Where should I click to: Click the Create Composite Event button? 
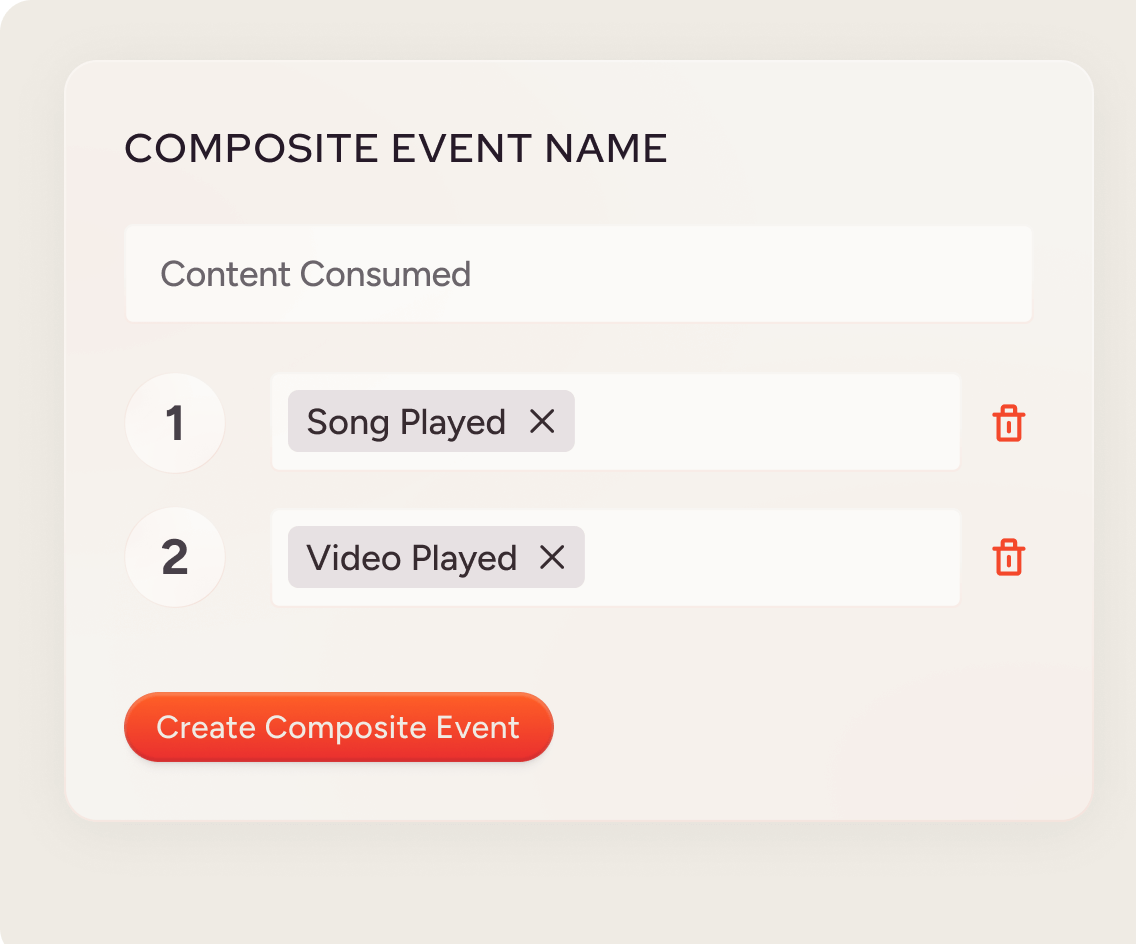click(x=338, y=727)
